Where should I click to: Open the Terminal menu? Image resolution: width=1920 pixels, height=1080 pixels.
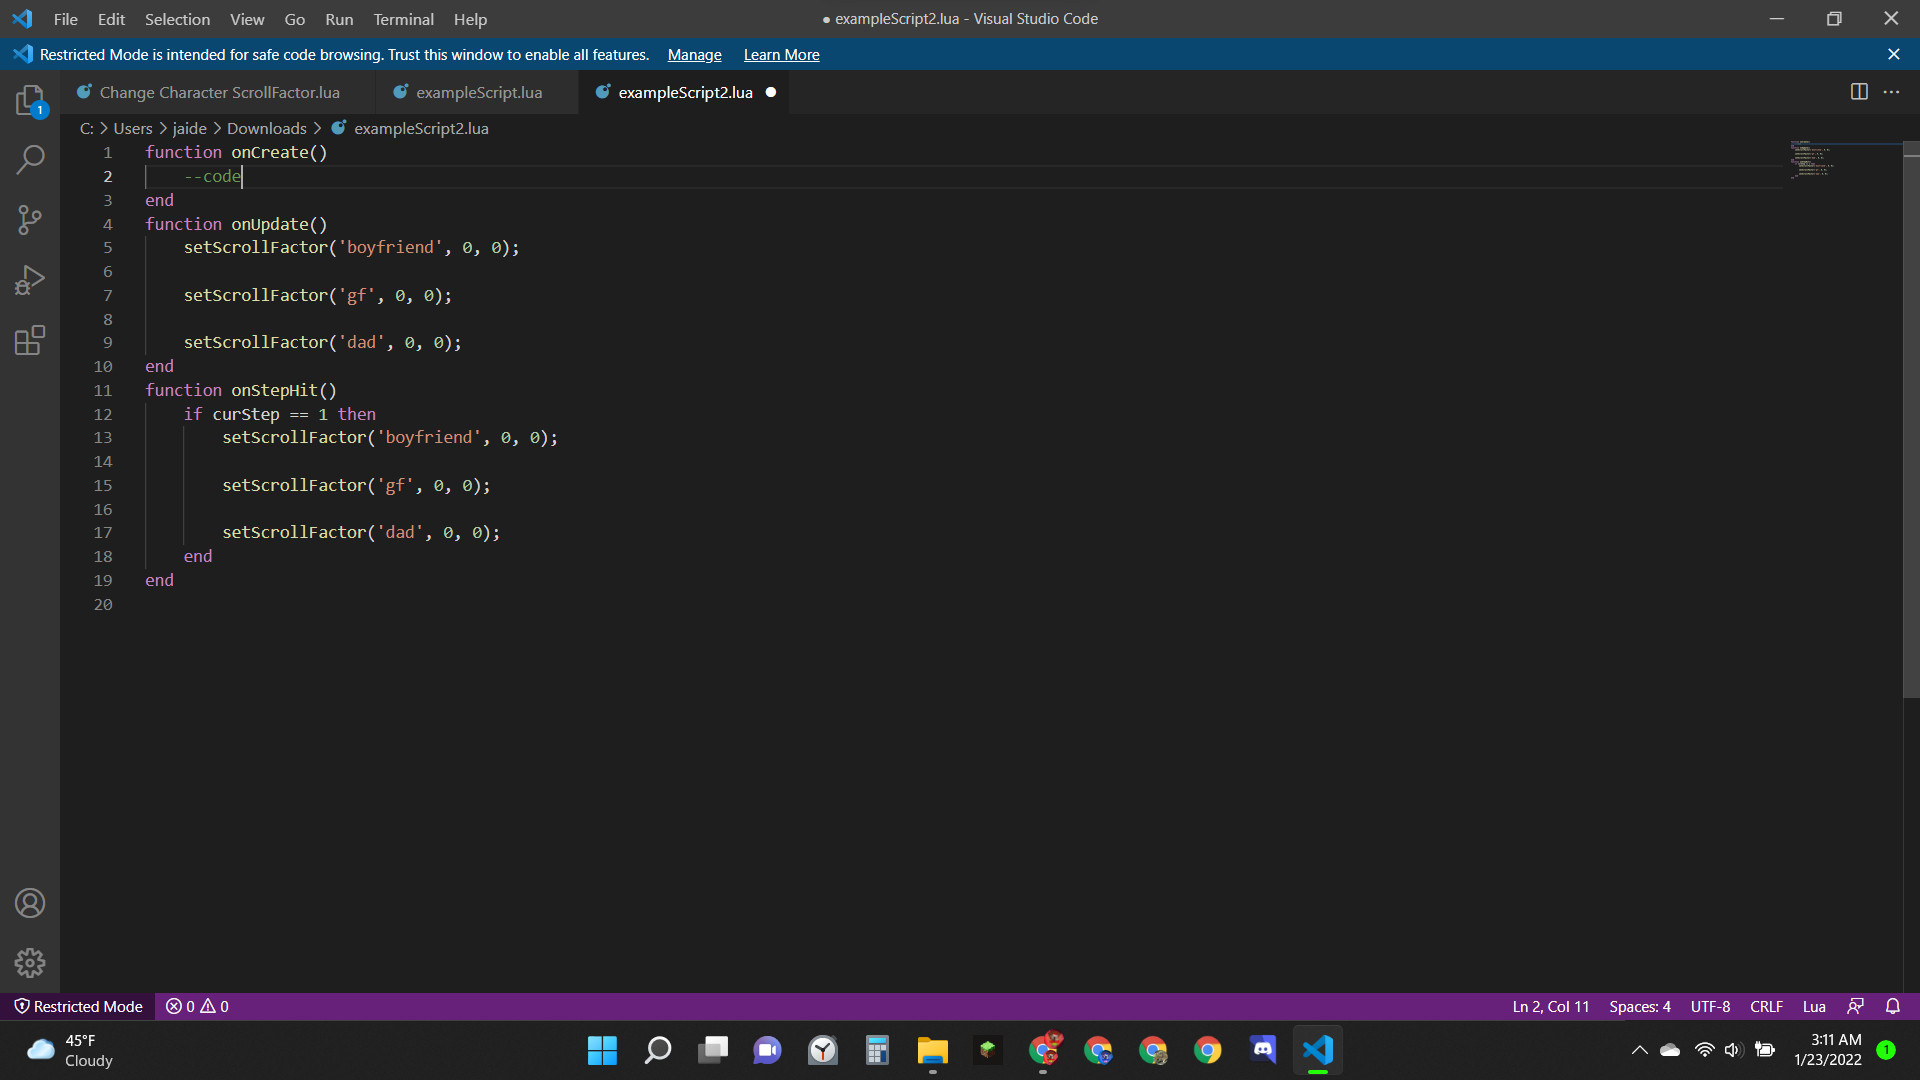point(403,19)
